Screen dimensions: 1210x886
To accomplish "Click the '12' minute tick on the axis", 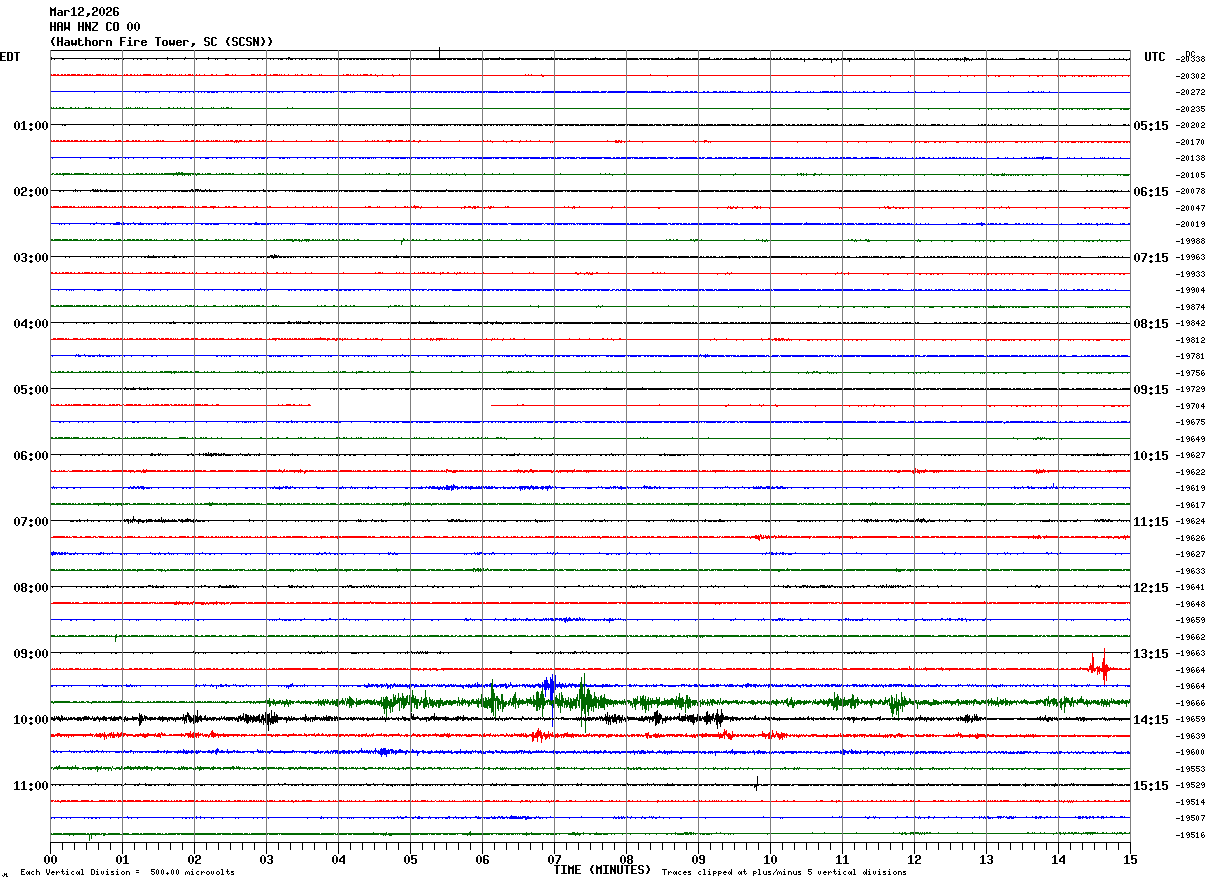I will (914, 859).
